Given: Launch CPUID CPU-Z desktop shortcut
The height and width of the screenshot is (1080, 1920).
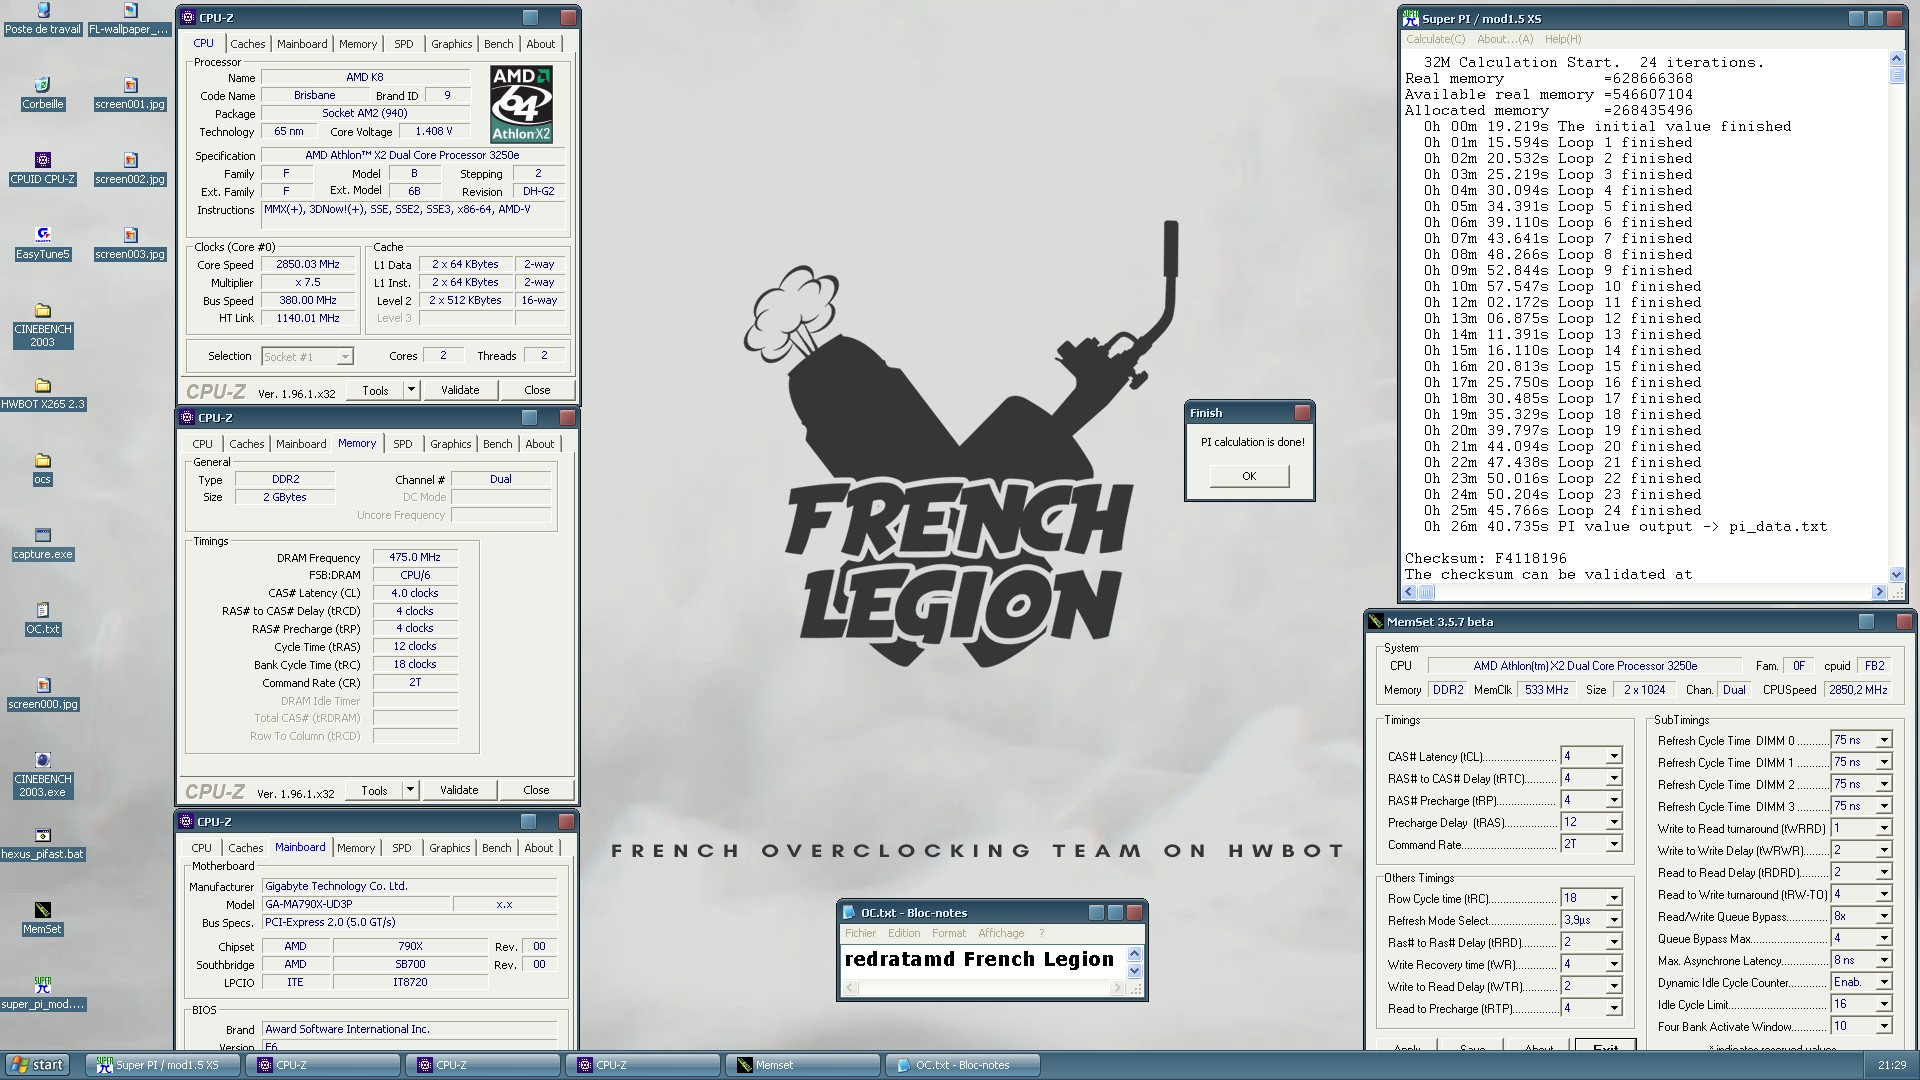Looking at the screenshot, I should (42, 168).
